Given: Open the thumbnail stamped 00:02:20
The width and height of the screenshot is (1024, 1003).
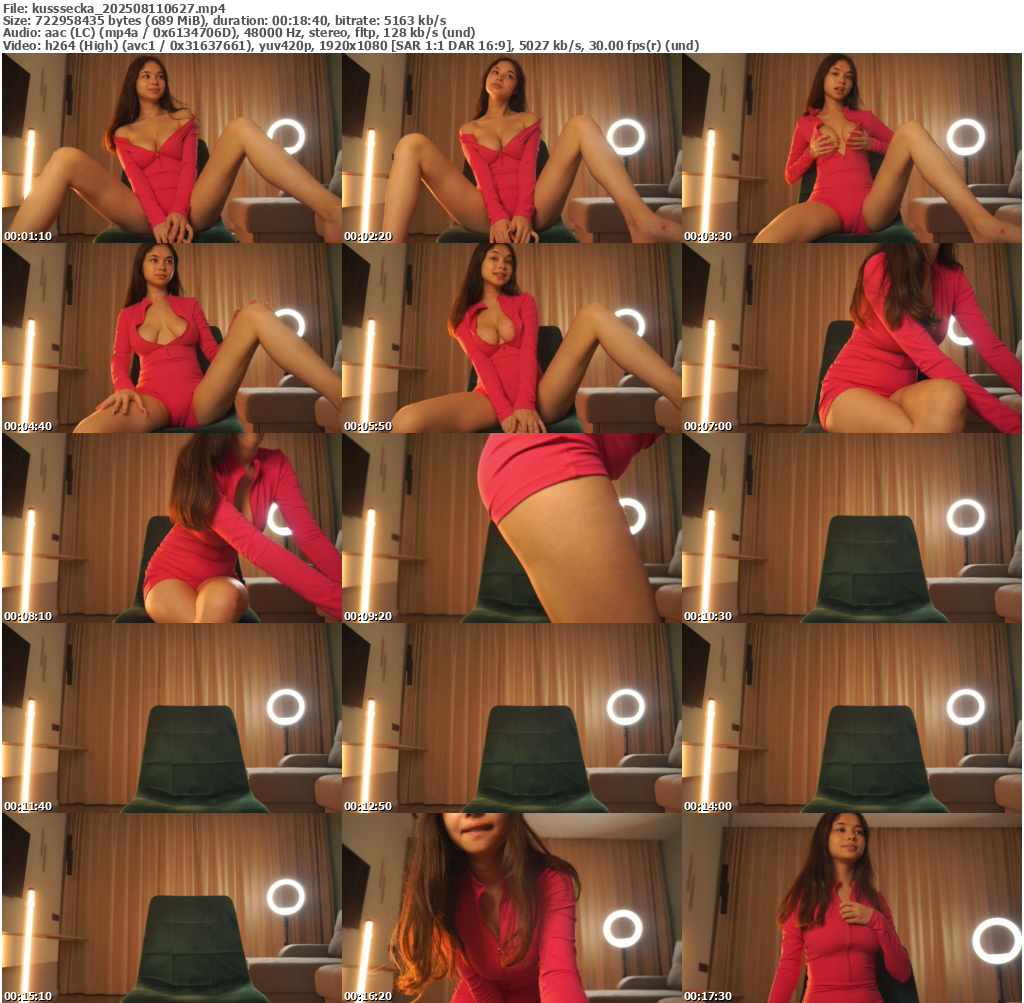Looking at the screenshot, I should (x=511, y=148).
